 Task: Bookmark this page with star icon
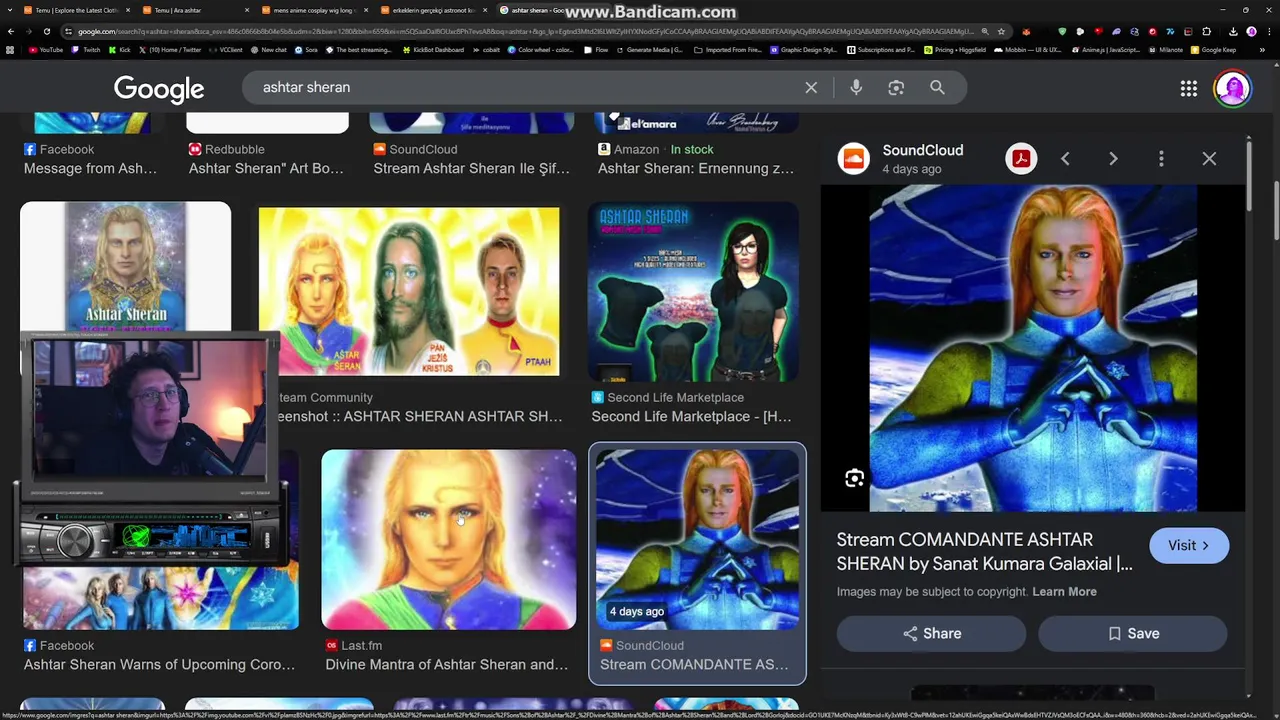tap(1001, 31)
